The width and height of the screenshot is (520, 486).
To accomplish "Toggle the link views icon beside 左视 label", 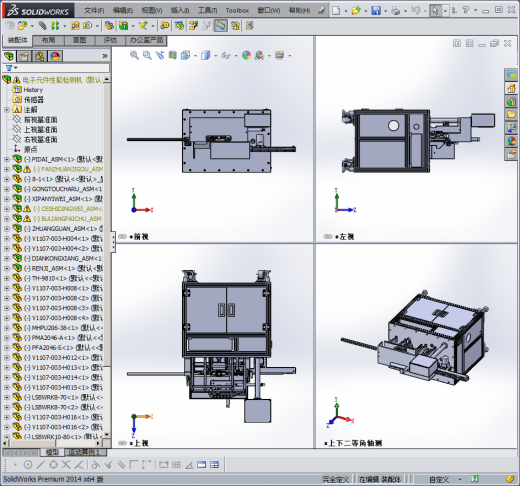I will (x=328, y=237).
